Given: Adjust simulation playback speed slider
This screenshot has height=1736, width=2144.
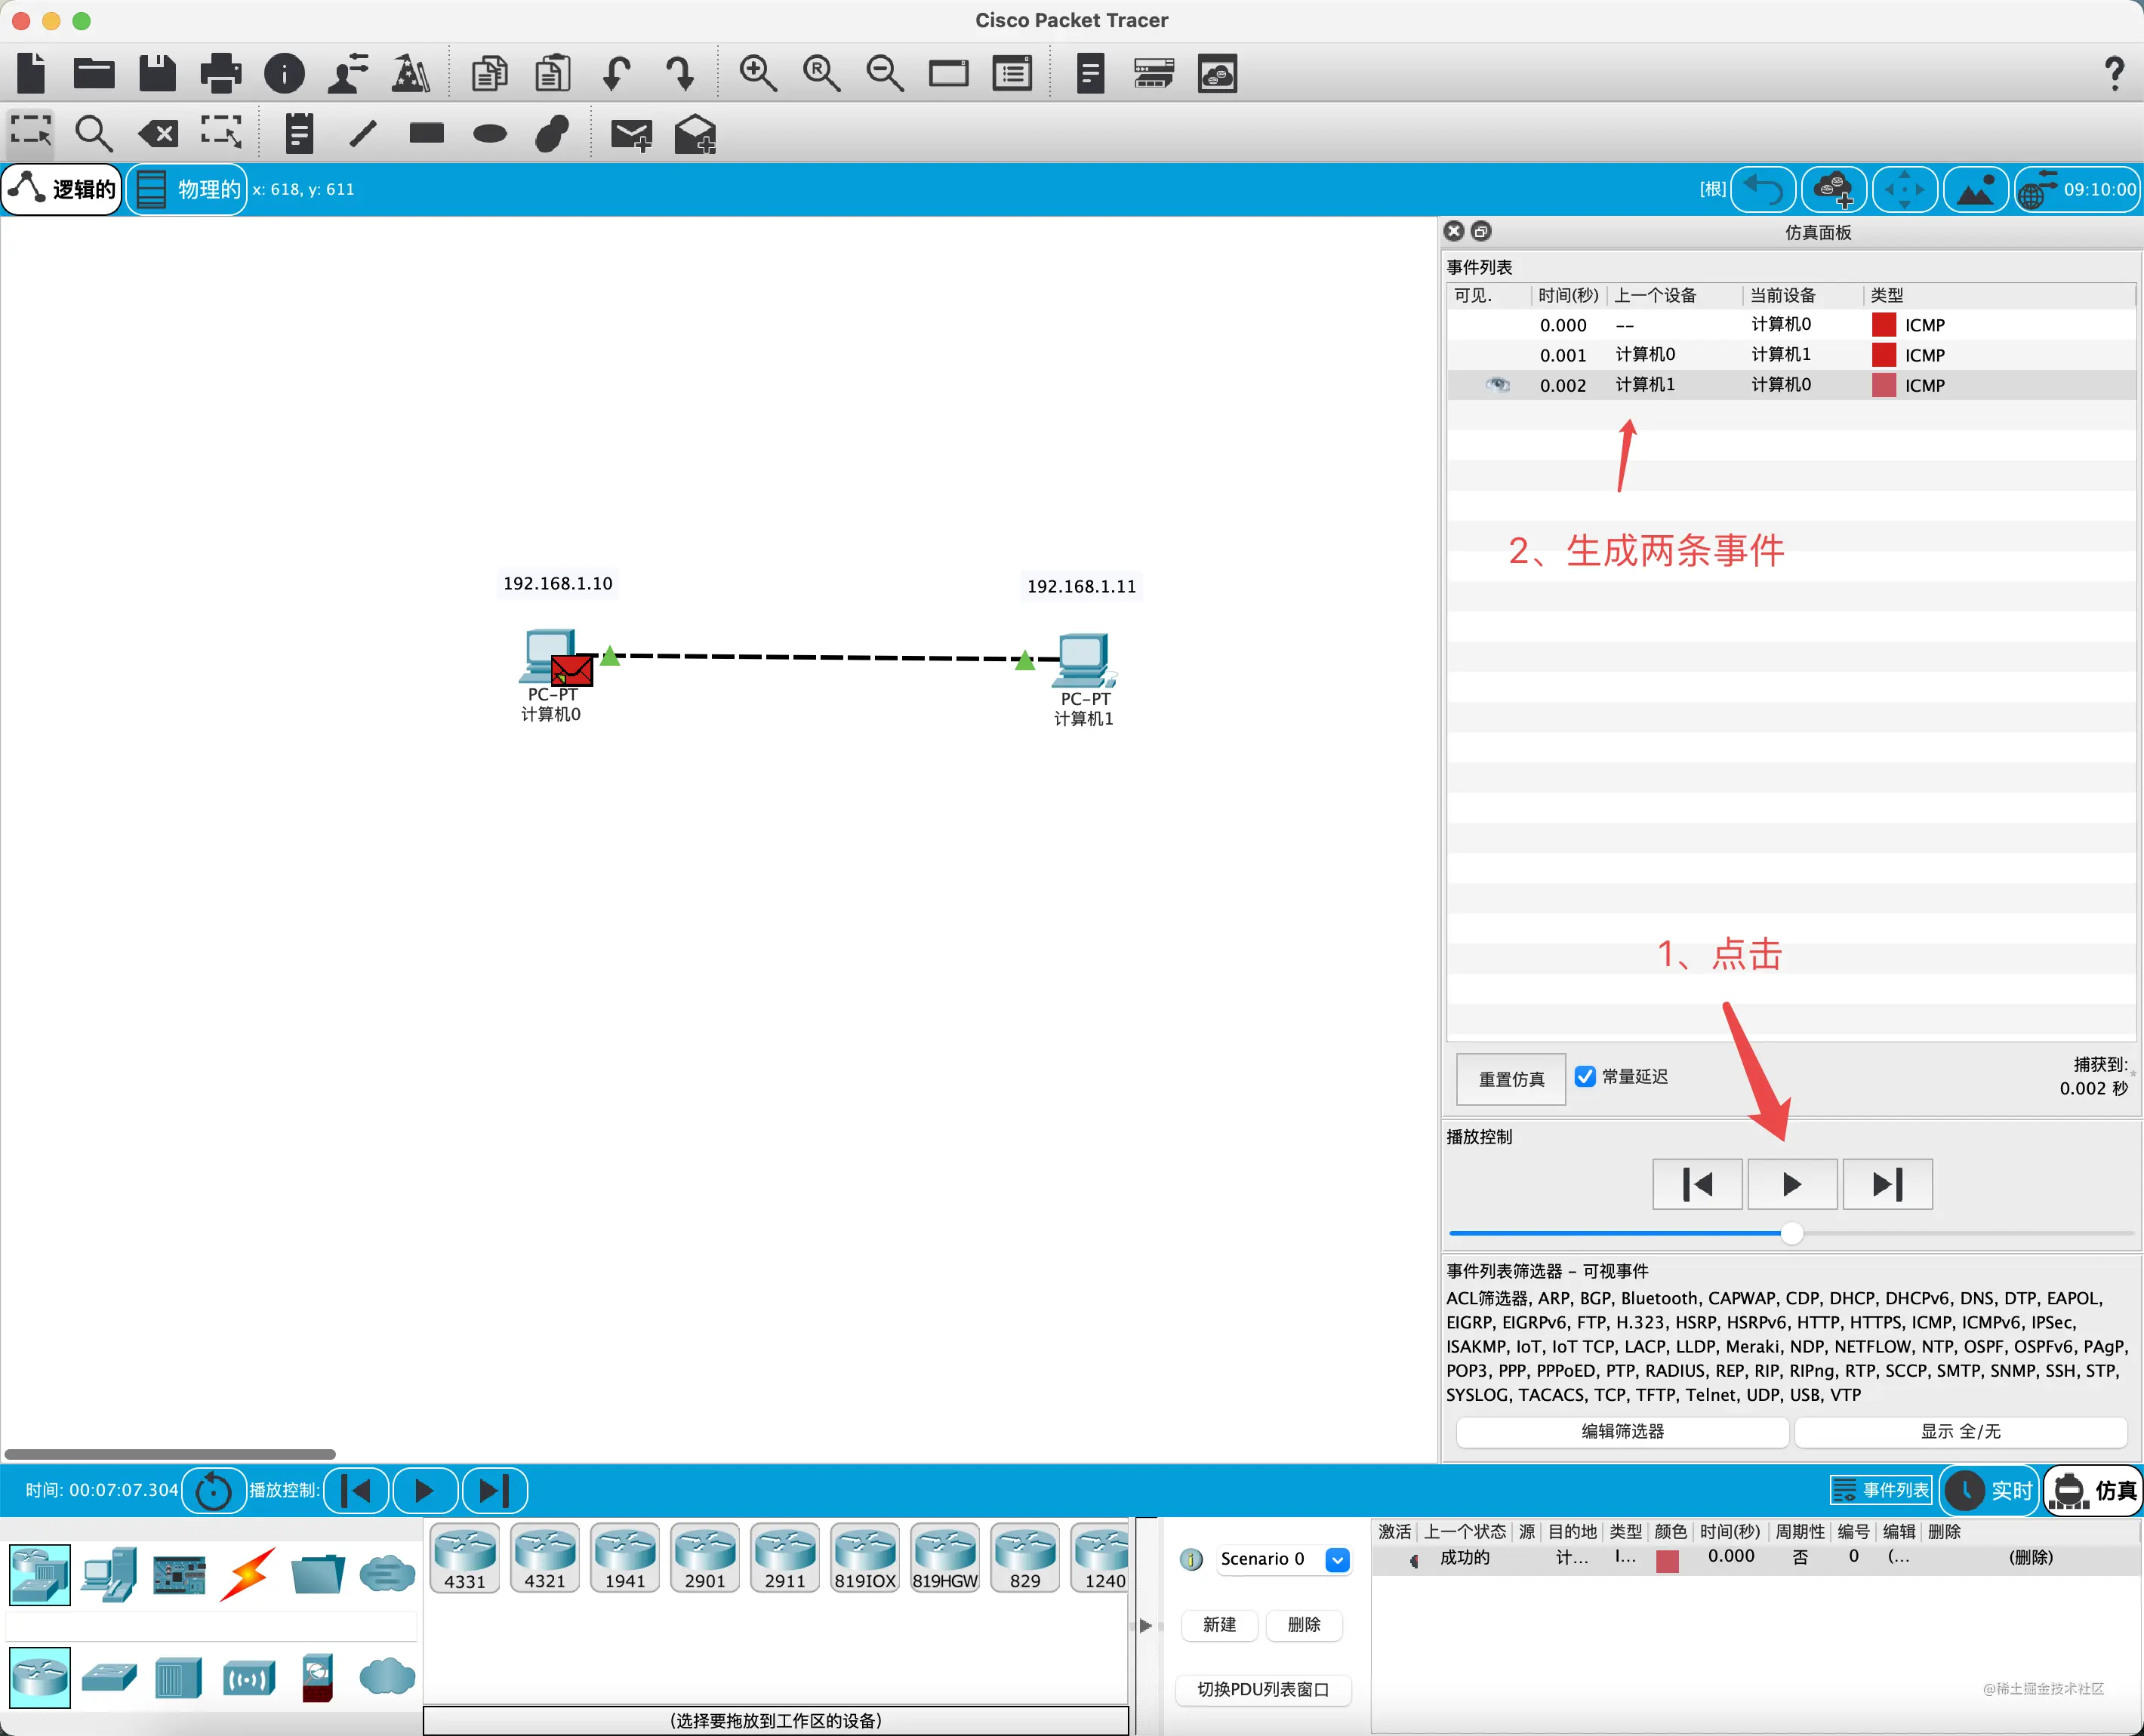Looking at the screenshot, I should (1791, 1233).
